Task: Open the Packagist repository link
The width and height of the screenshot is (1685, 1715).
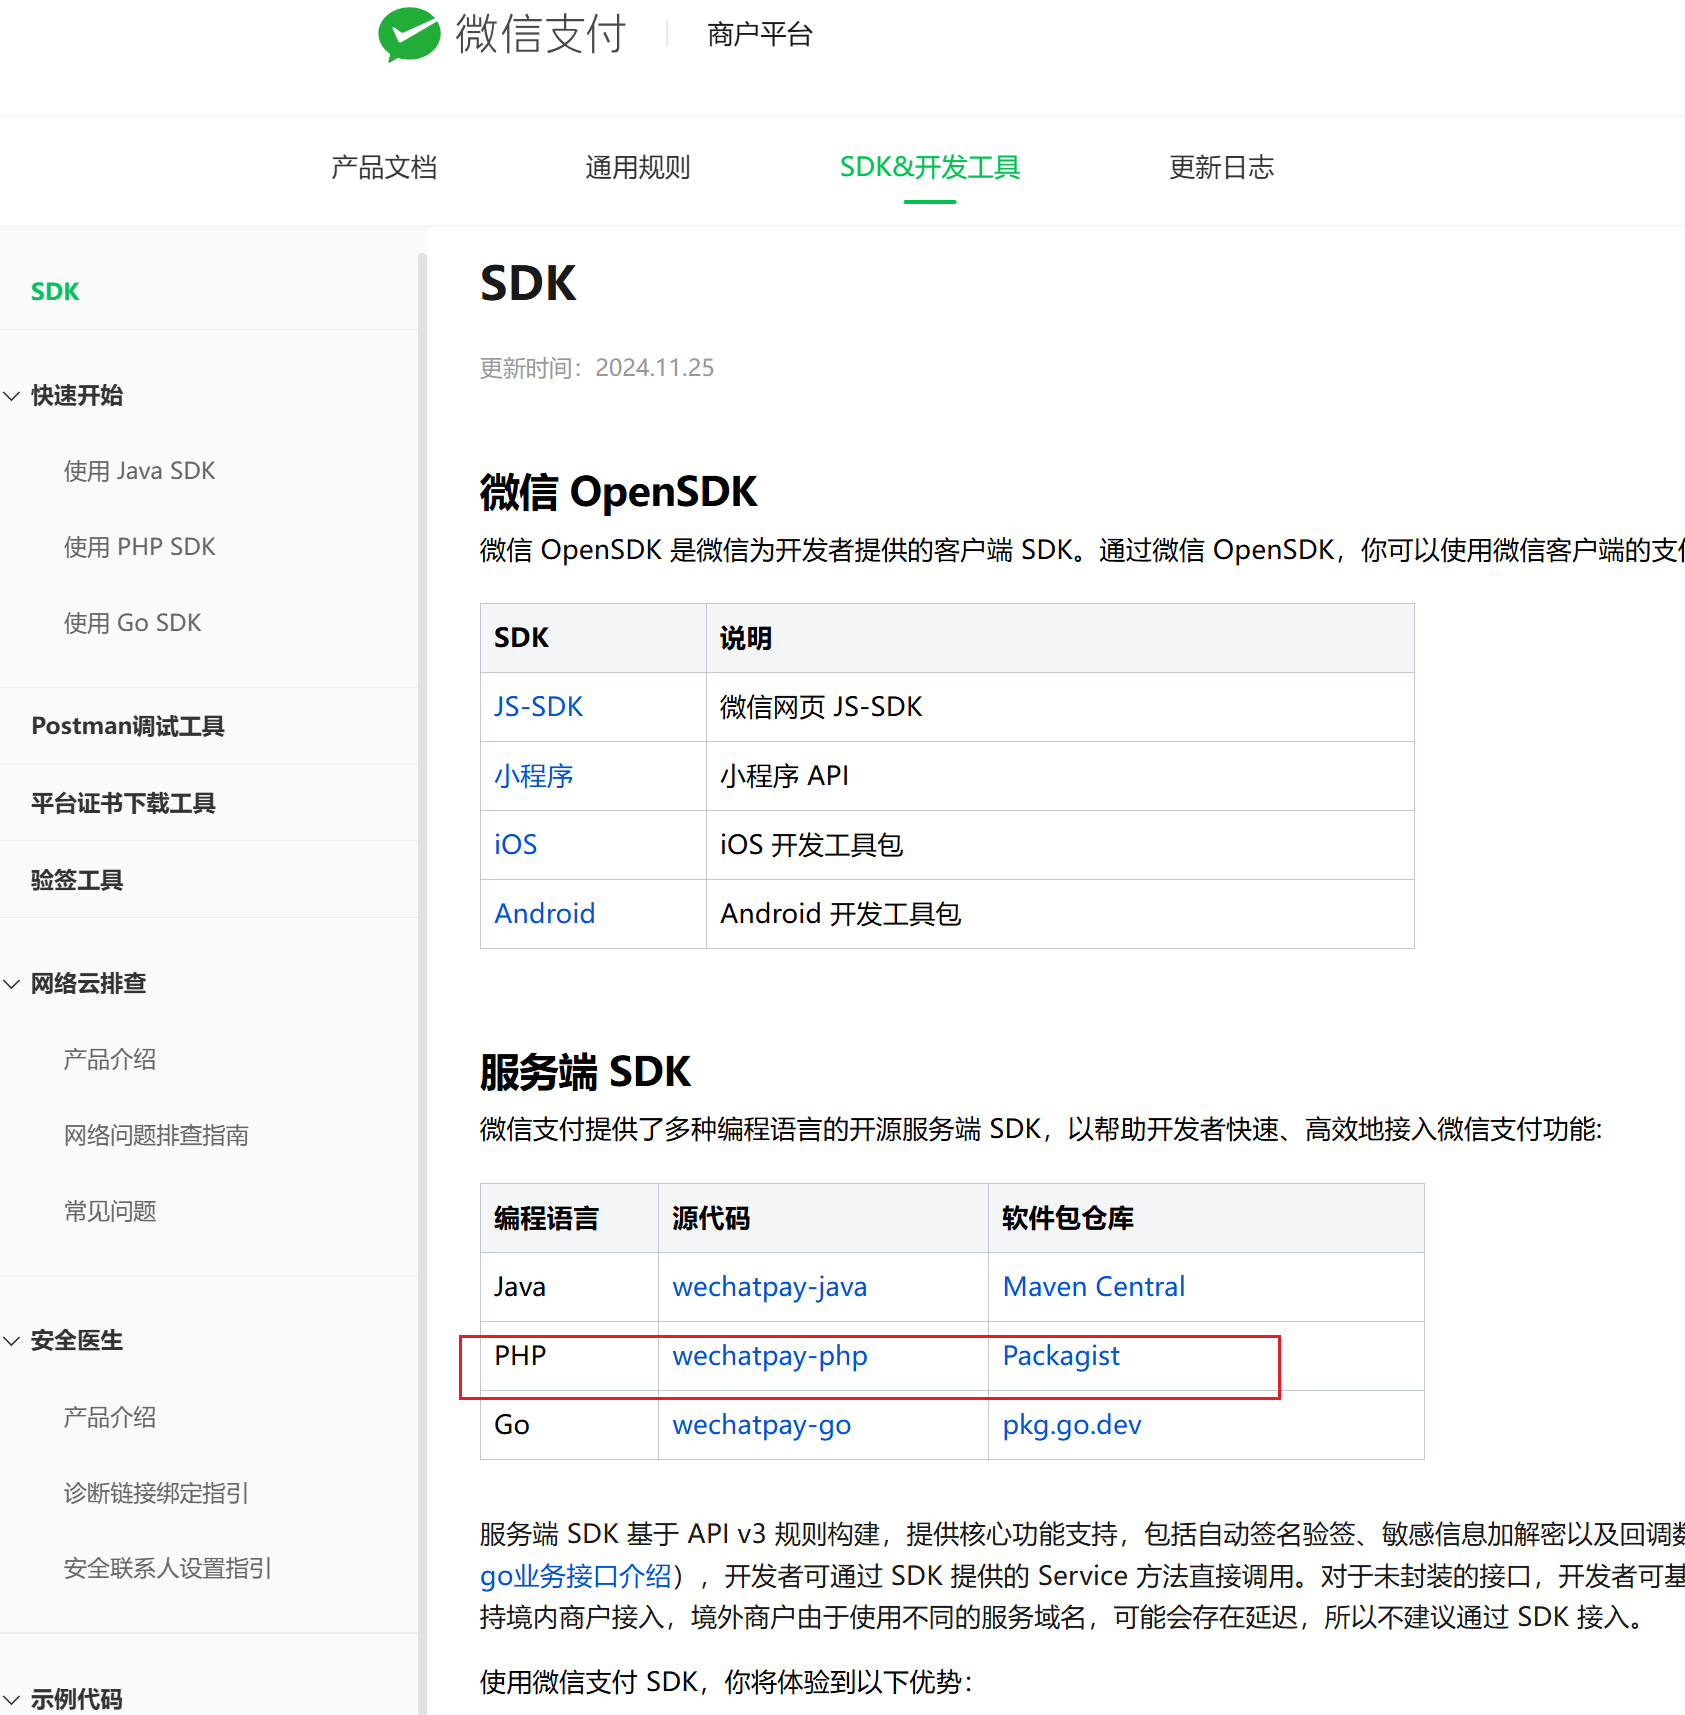Action: pos(1061,1356)
